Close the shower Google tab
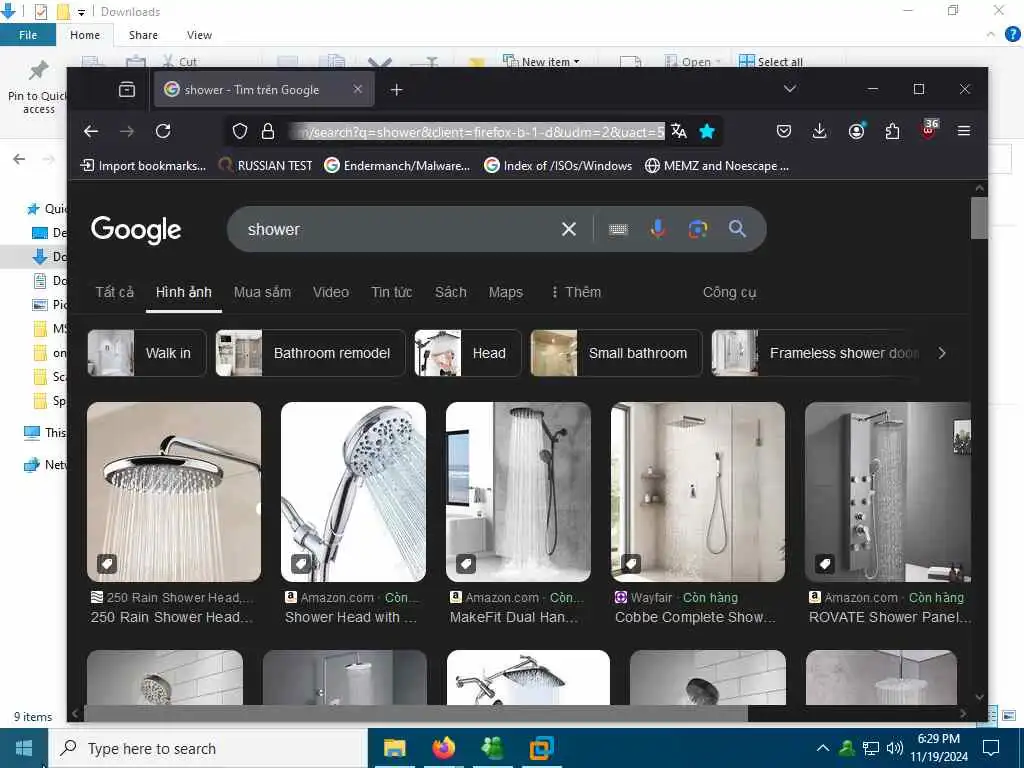Screen dimensions: 1024x768 [x=358, y=89]
